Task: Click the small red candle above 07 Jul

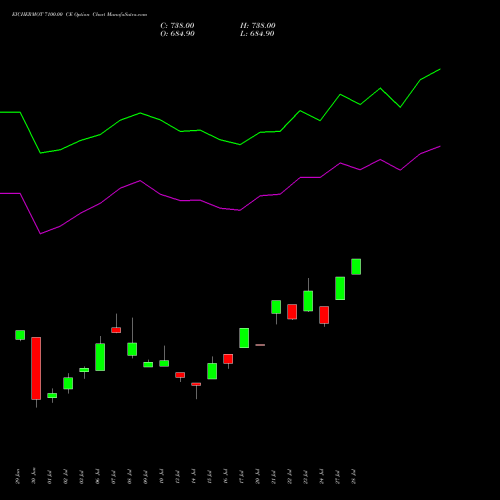Action: [116, 330]
